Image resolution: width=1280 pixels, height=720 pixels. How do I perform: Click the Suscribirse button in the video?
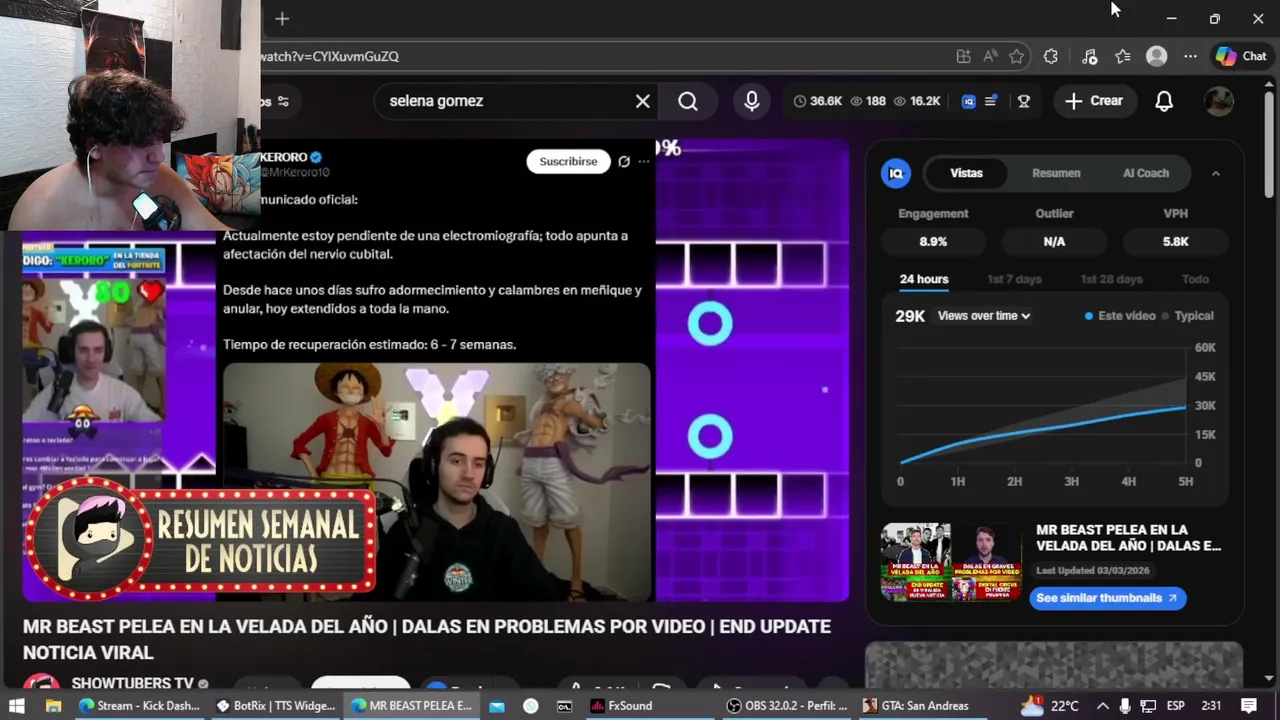[568, 161]
